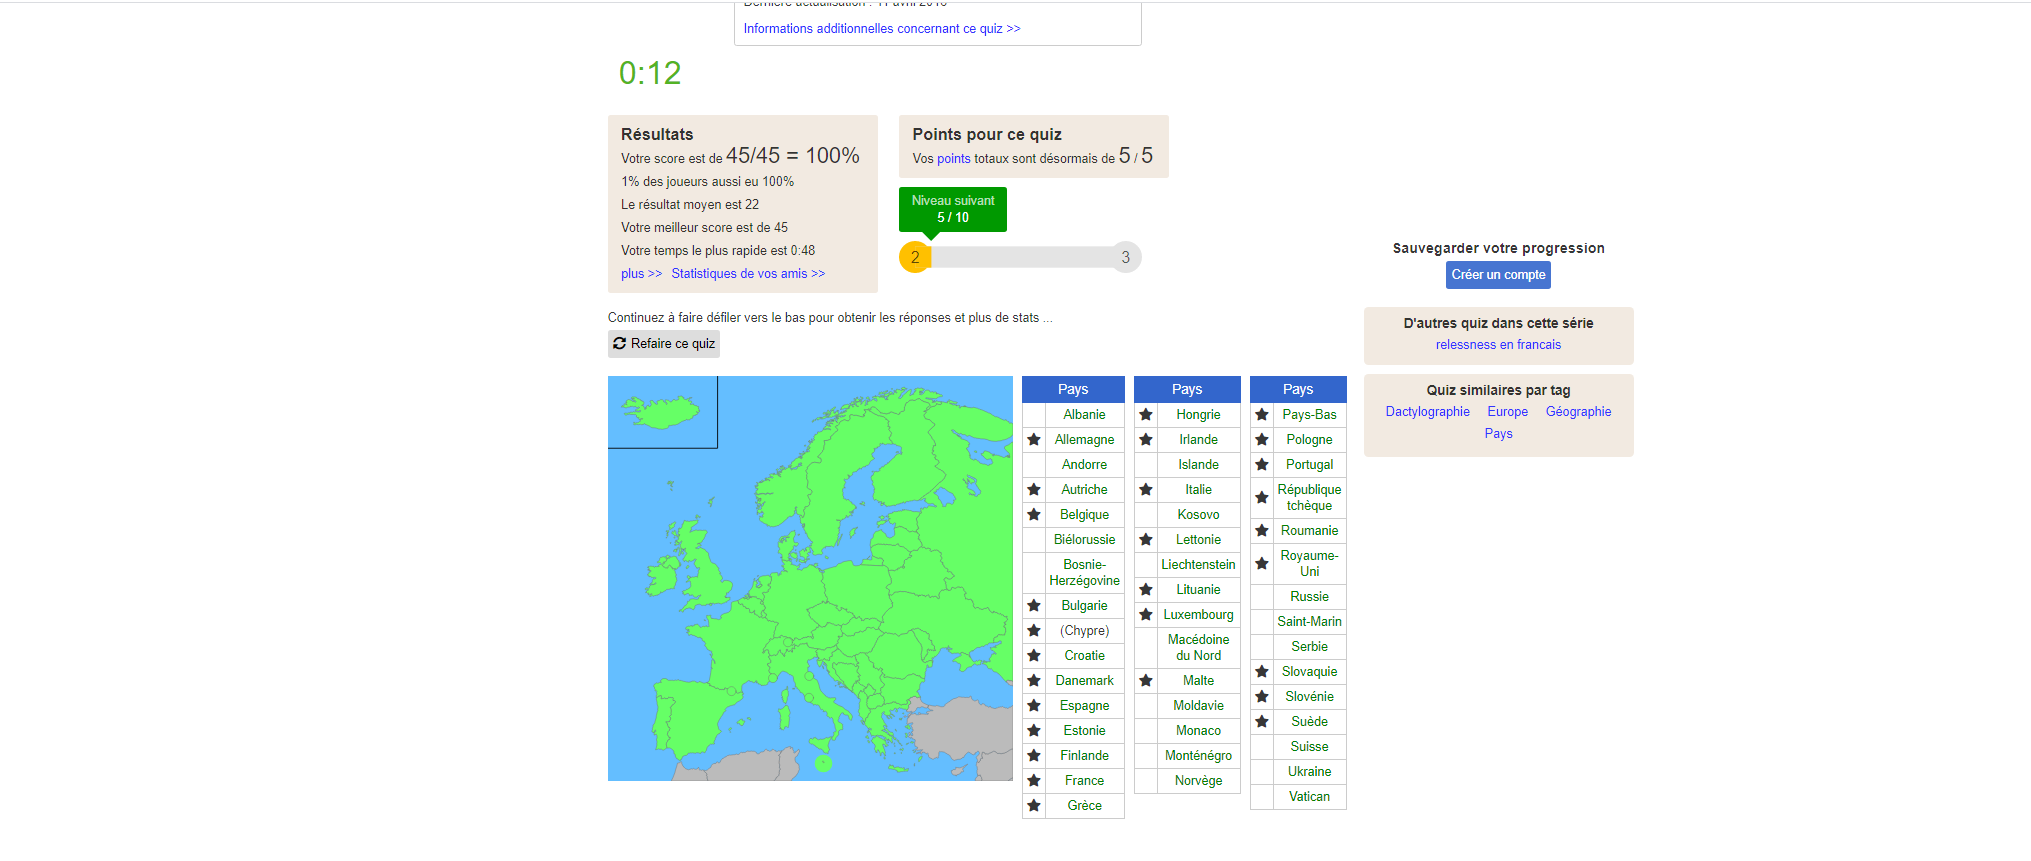Viewport: 2031px width, 861px height.
Task: Click the star icon beside Luxembourg
Action: (1146, 614)
